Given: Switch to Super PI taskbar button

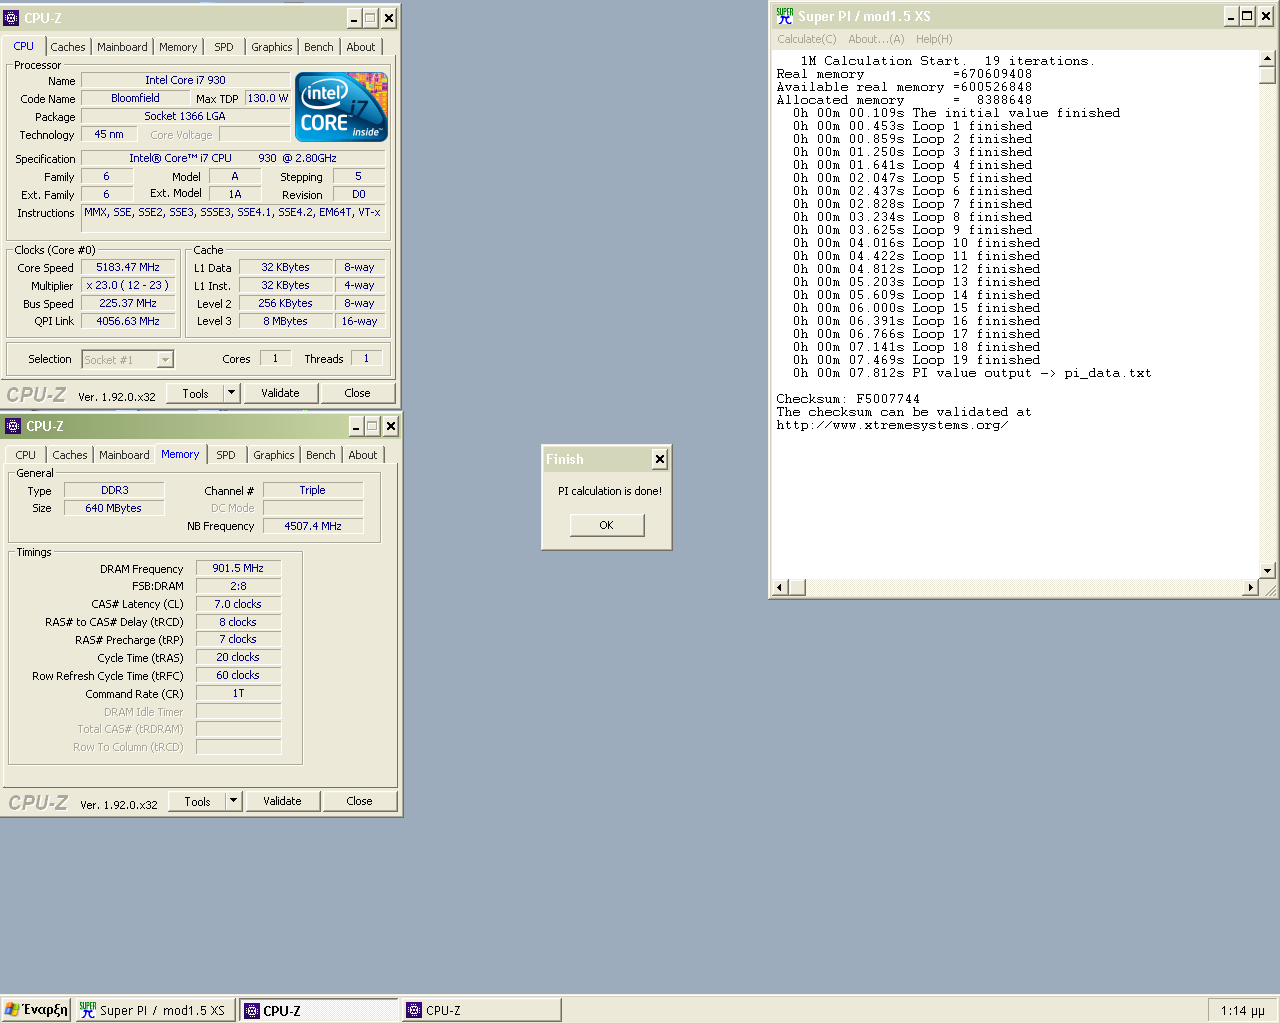Looking at the screenshot, I should [x=156, y=1010].
